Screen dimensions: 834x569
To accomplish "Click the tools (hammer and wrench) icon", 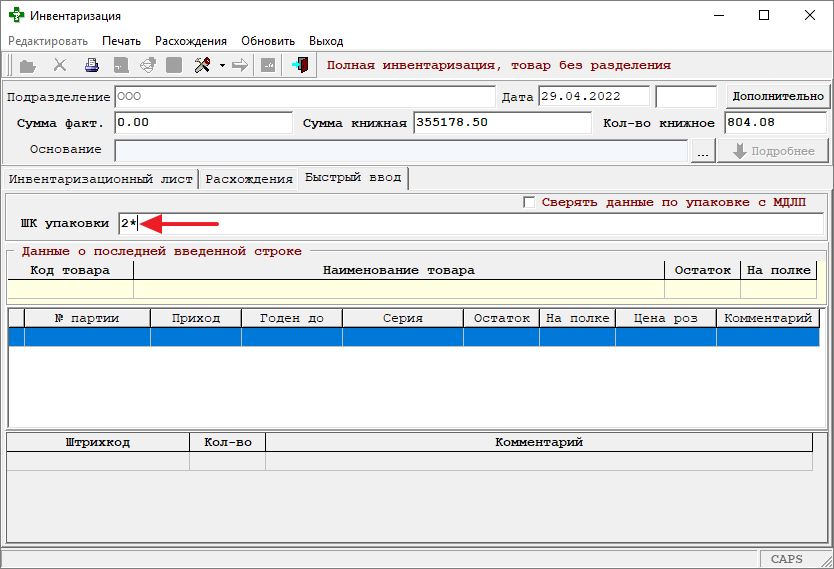I will pyautogui.click(x=201, y=66).
